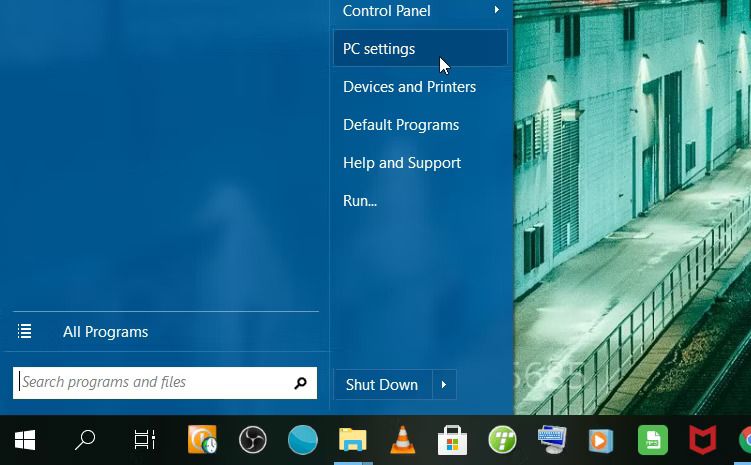Image resolution: width=751 pixels, height=465 pixels.
Task: Open File Explorer from the taskbar
Action: tap(353, 440)
